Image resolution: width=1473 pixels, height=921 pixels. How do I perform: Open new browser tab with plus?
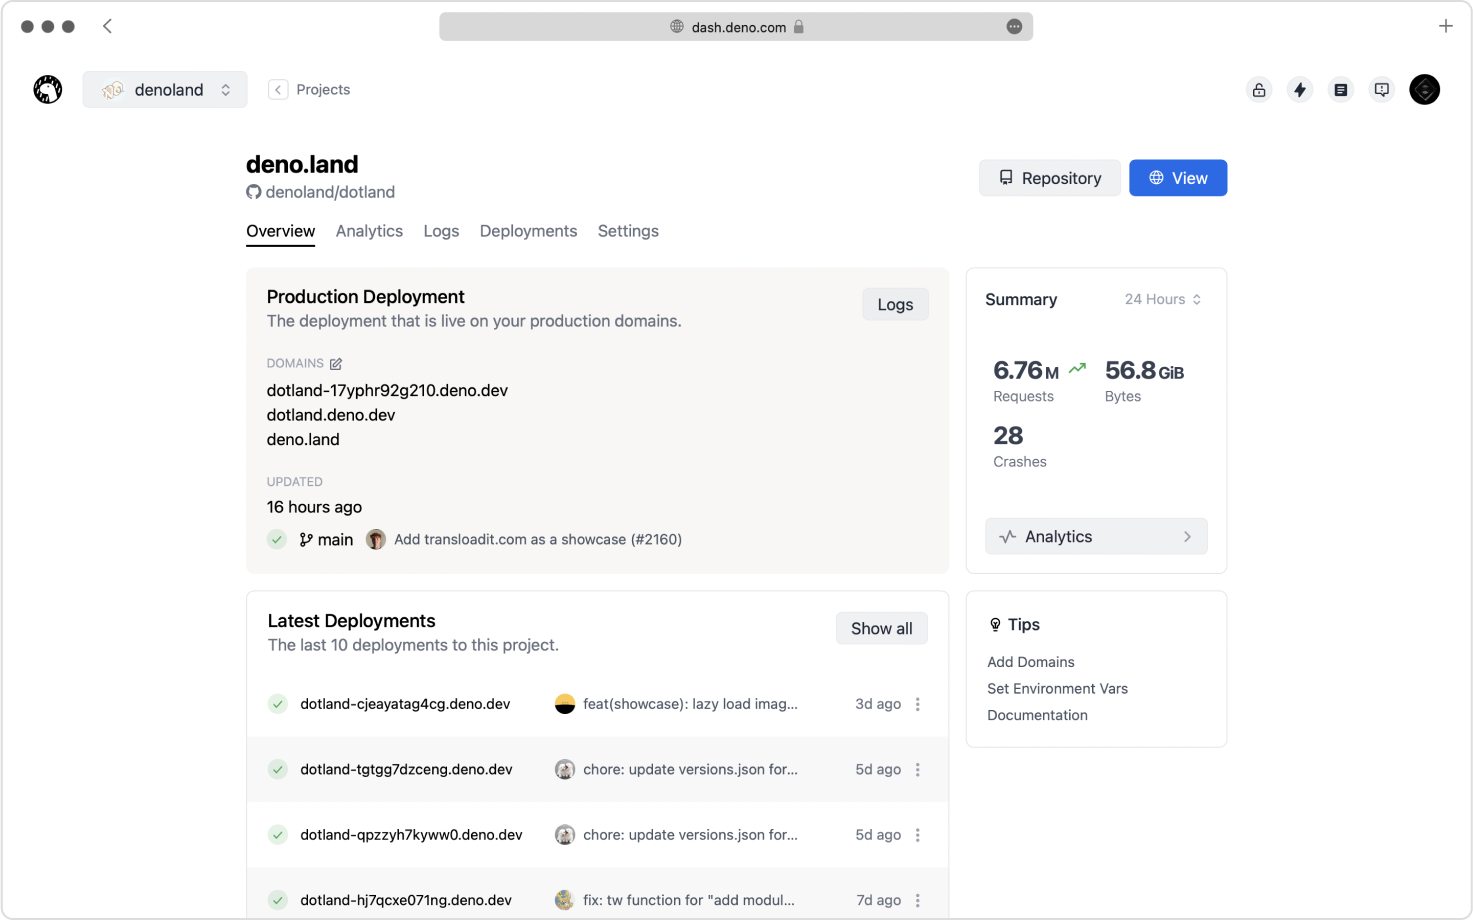tap(1445, 27)
